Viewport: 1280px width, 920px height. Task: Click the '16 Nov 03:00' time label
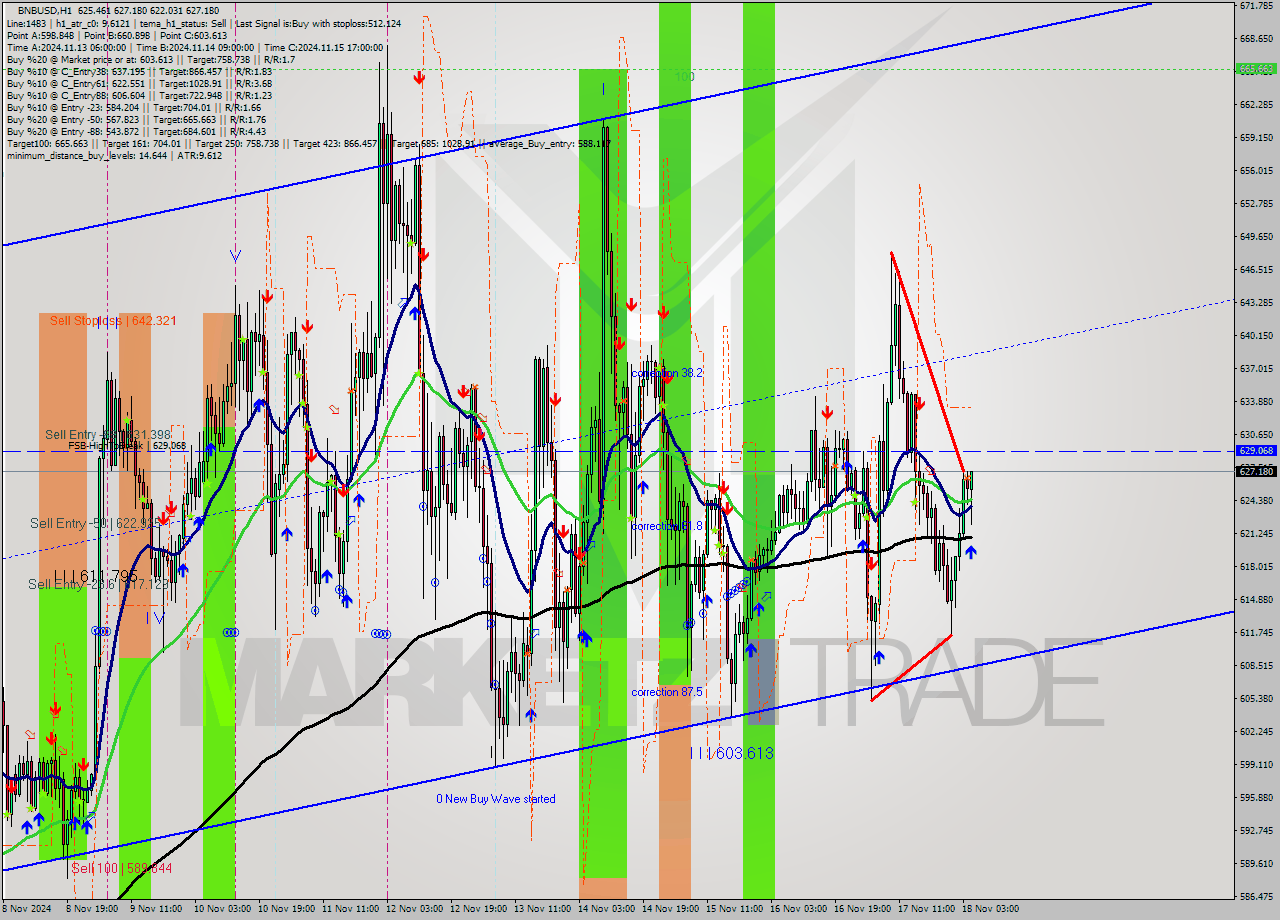click(x=798, y=909)
